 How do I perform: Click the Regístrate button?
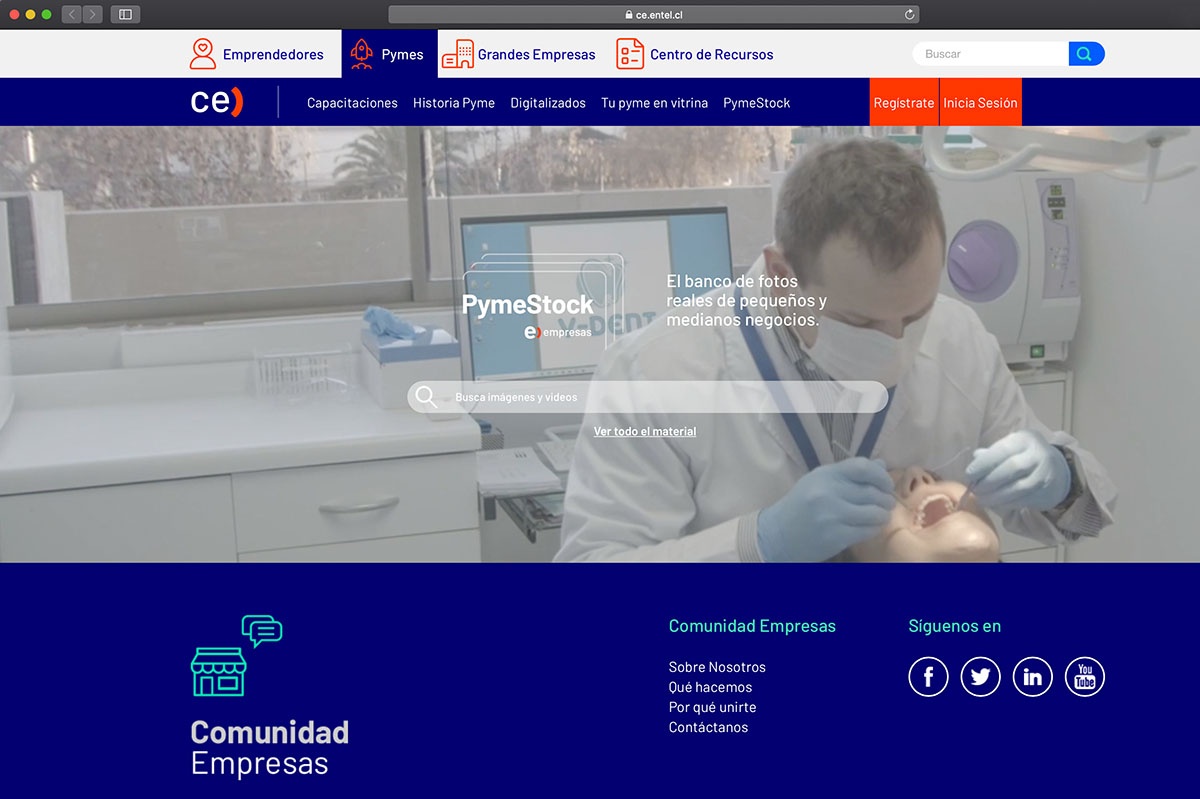[904, 102]
